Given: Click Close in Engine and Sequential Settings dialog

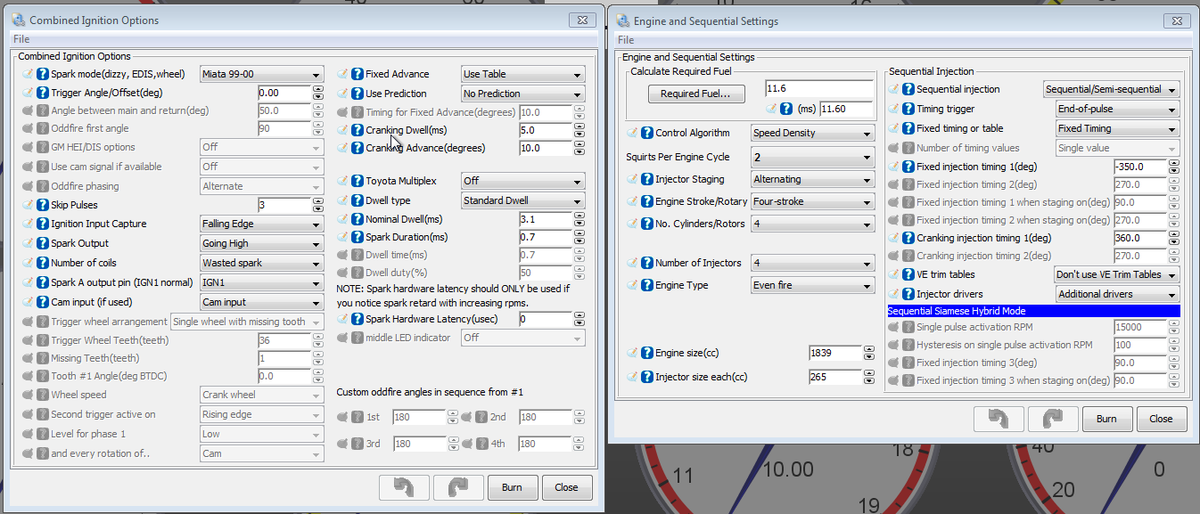Looking at the screenshot, I should pyautogui.click(x=1160, y=419).
